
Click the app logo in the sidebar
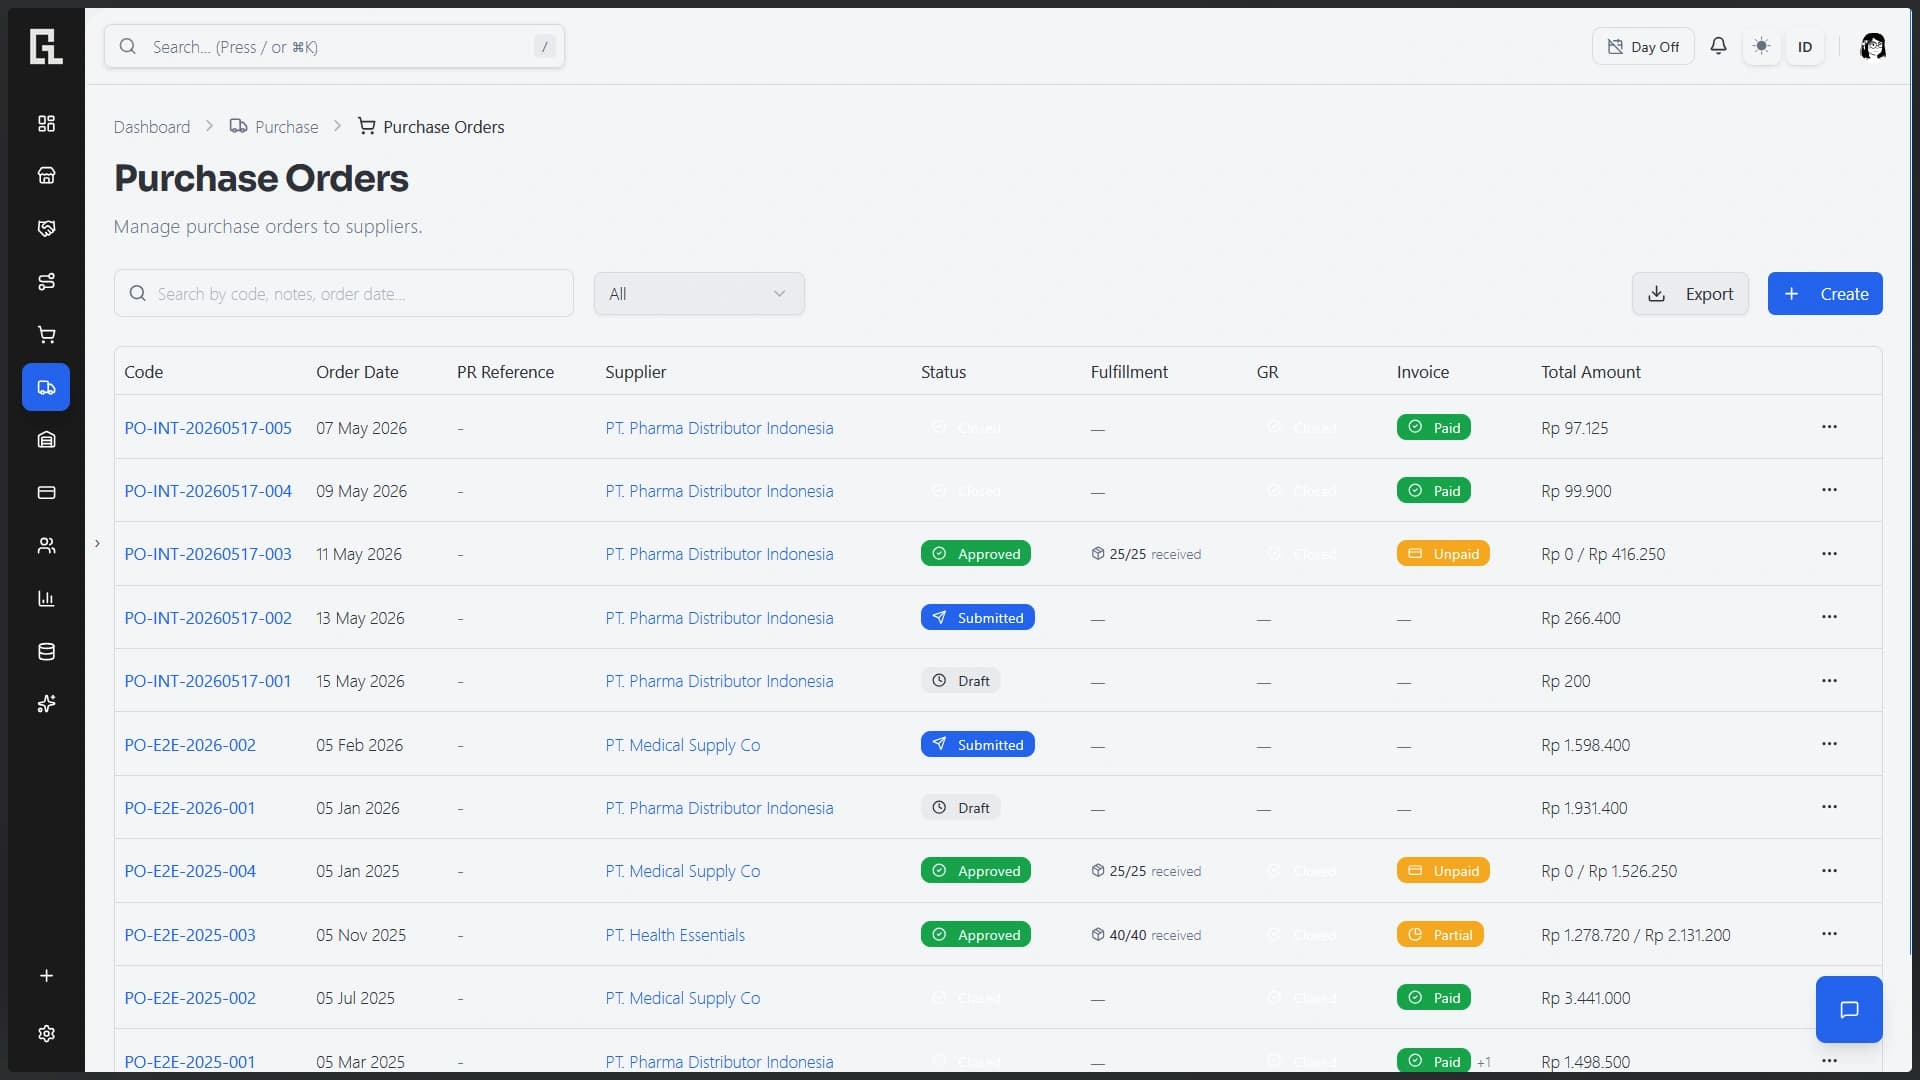(46, 46)
